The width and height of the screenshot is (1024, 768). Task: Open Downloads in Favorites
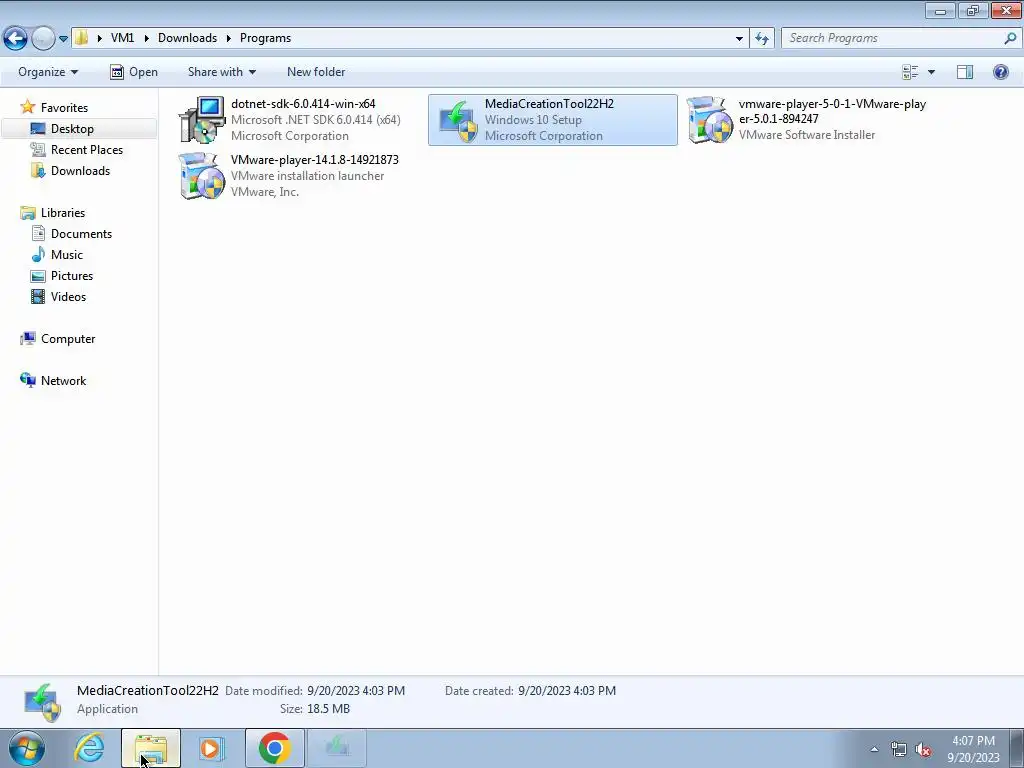[80, 170]
